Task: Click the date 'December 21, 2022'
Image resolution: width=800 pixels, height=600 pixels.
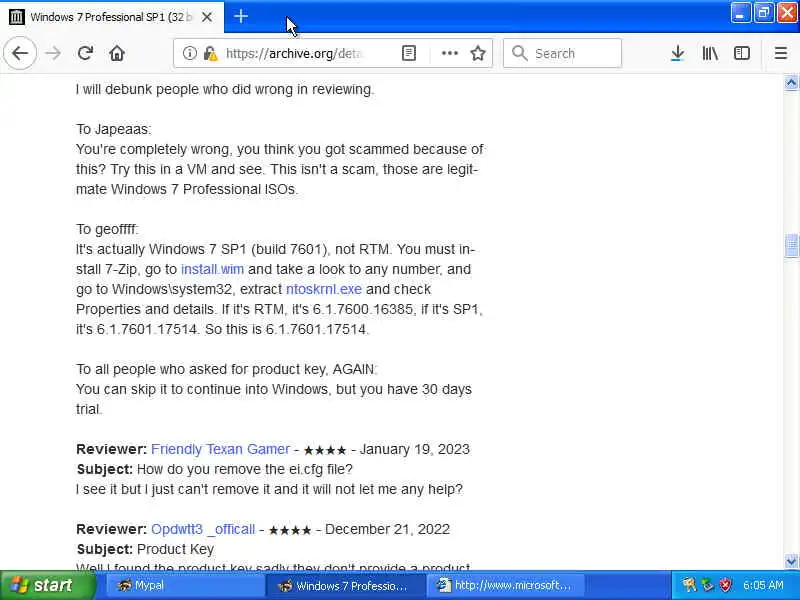Action: coord(387,529)
